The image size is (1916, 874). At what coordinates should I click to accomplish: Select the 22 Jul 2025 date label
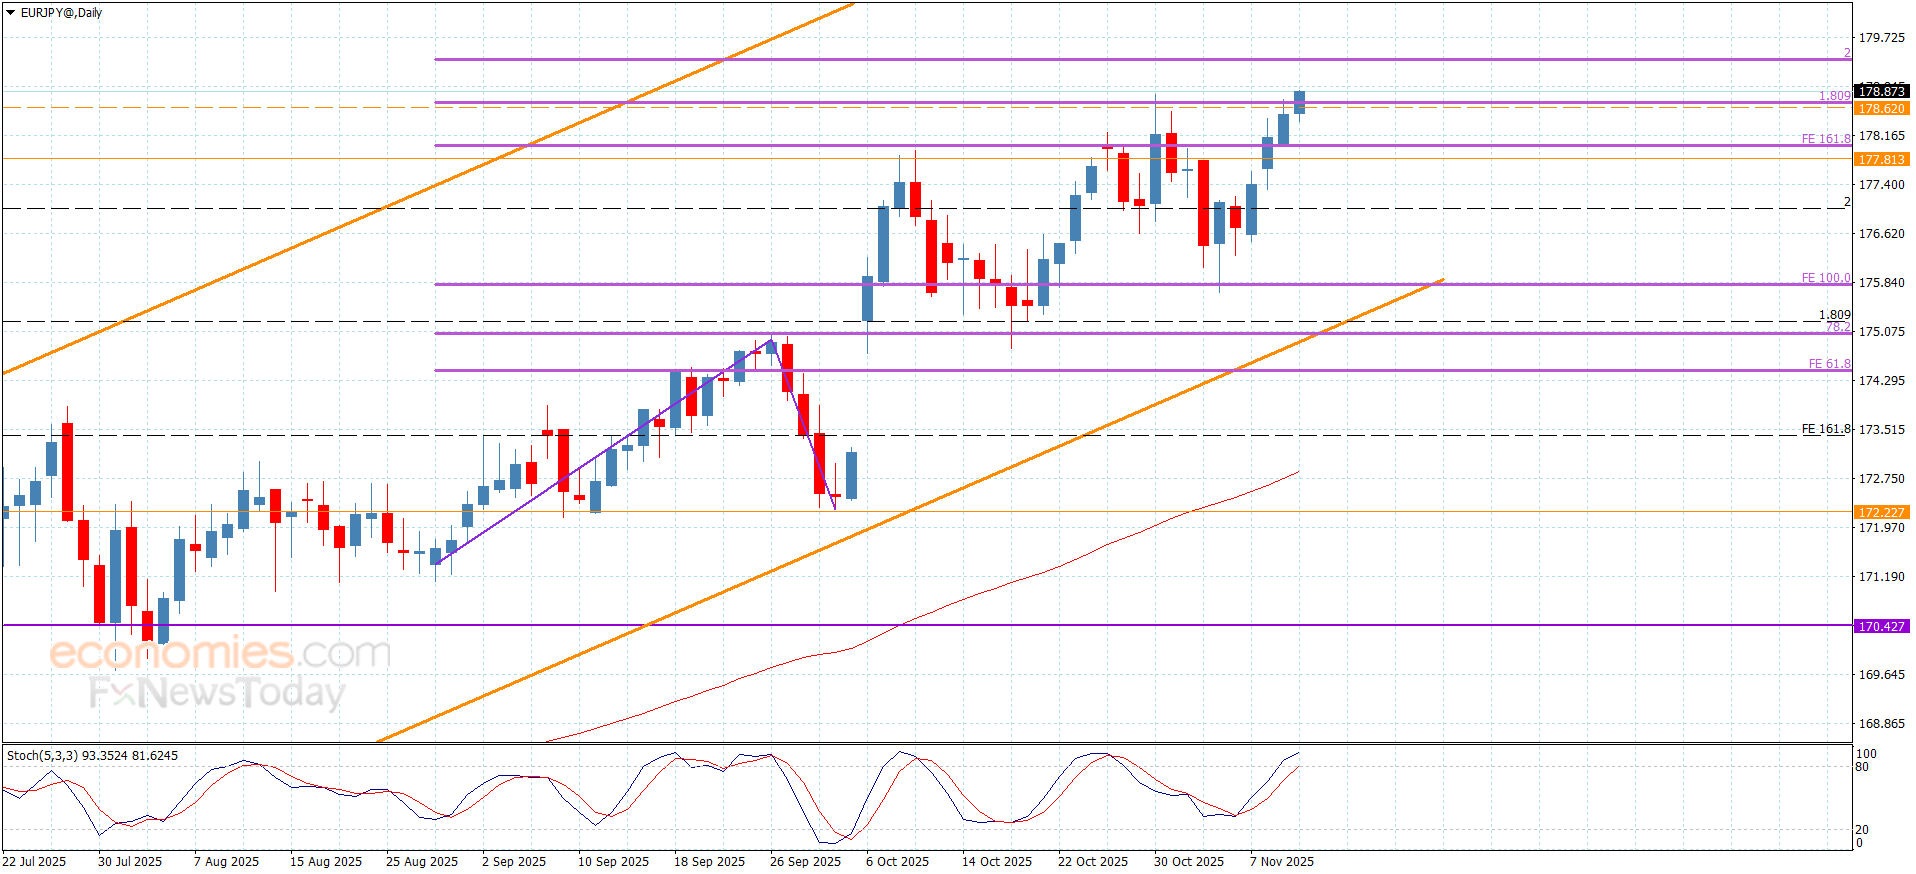coord(34,862)
